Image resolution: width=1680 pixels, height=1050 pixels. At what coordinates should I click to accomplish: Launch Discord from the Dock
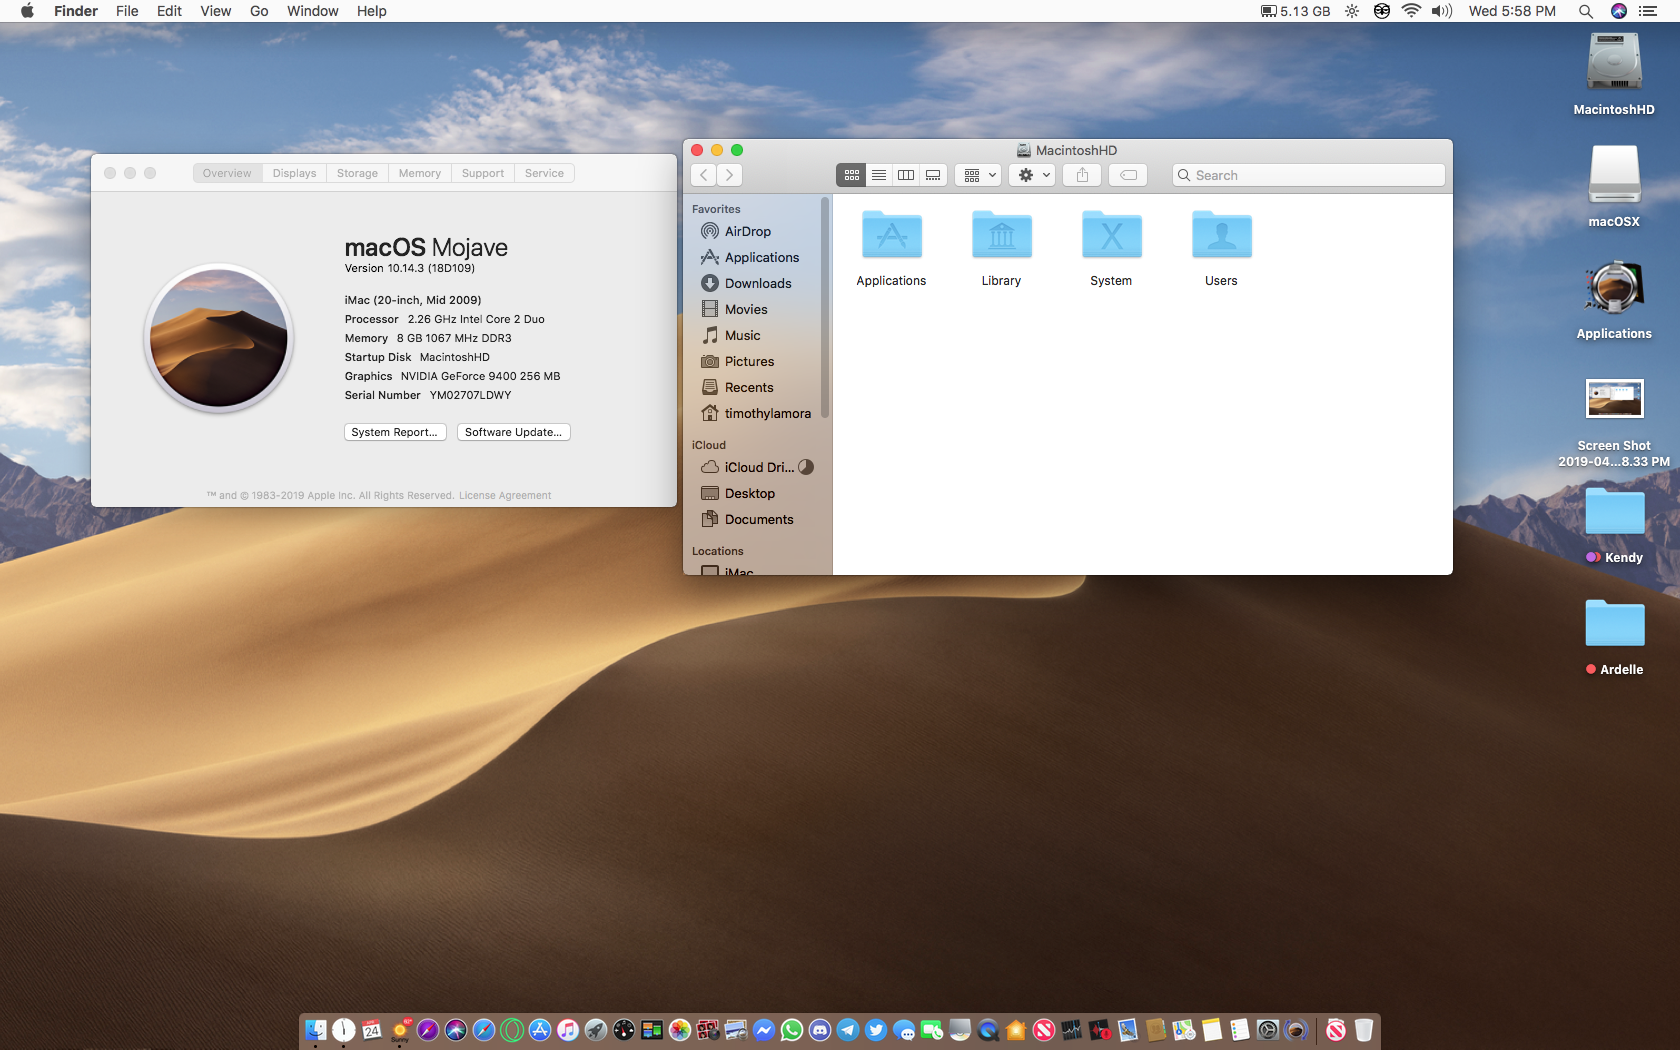point(820,1030)
